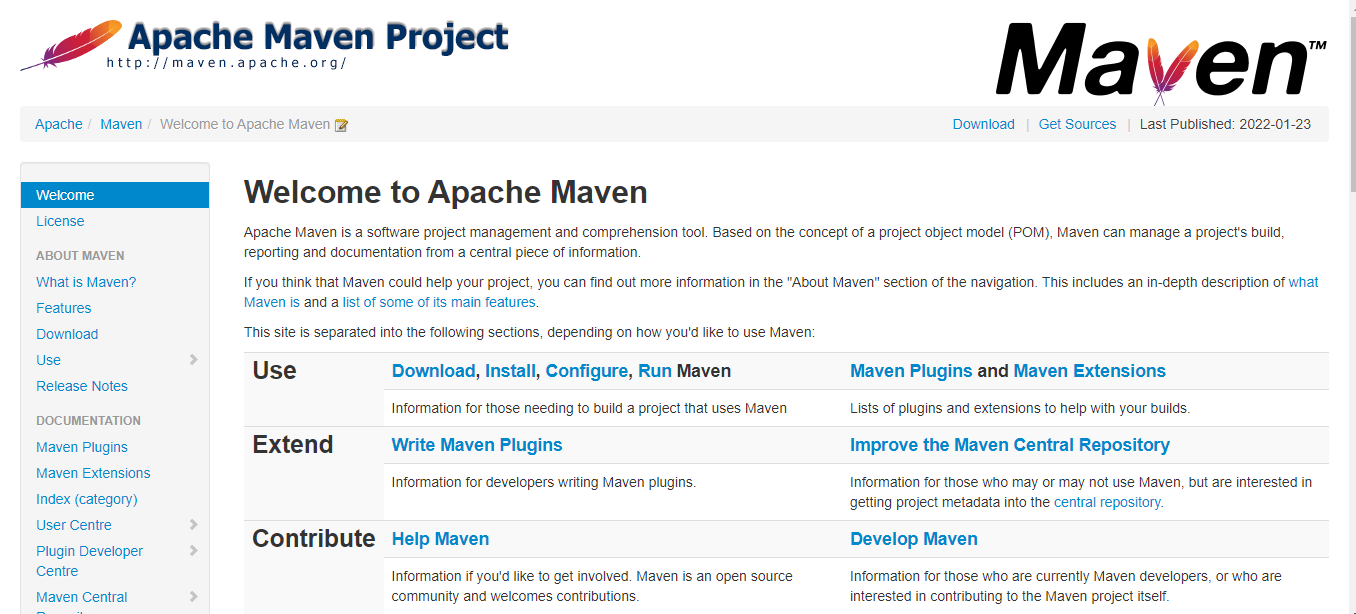Follow the 'what Maven is' link
The height and width of the screenshot is (614, 1356).
tap(1303, 282)
